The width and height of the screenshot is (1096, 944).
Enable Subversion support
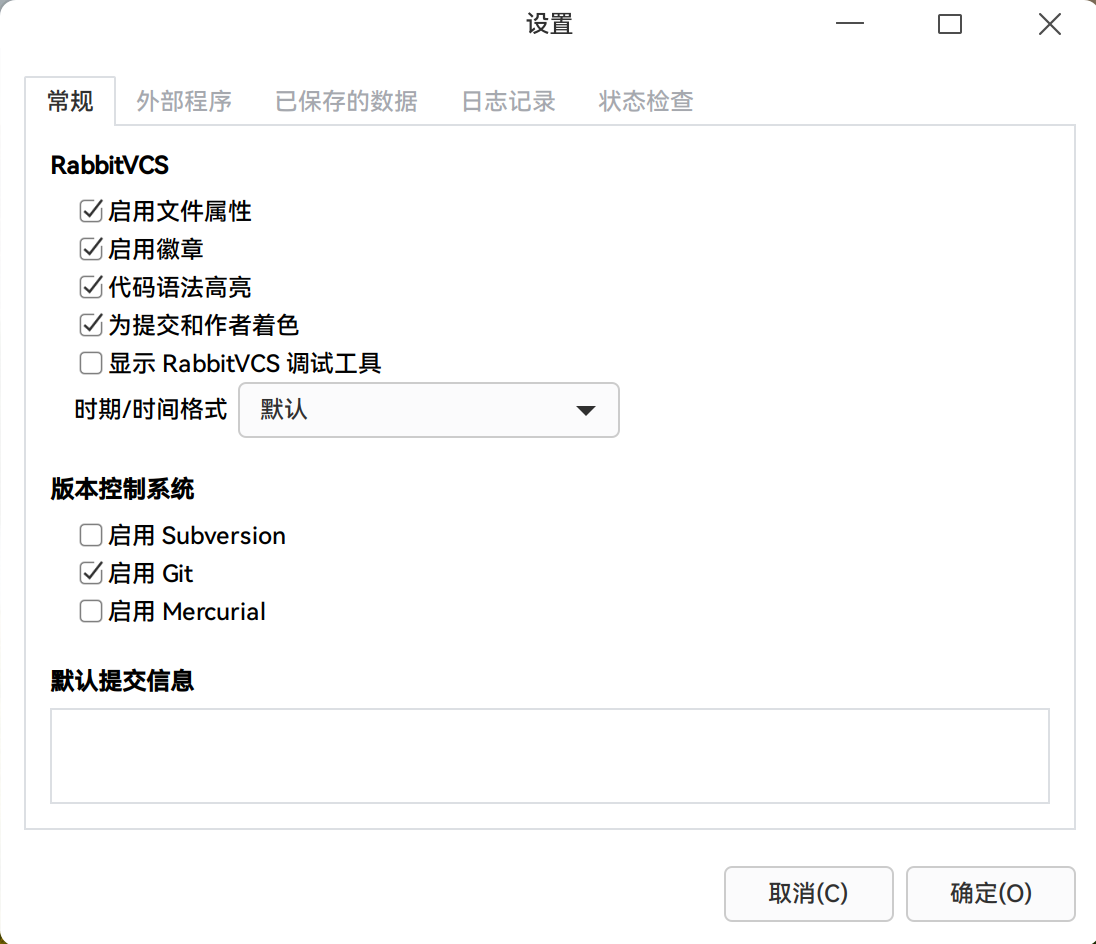point(90,535)
